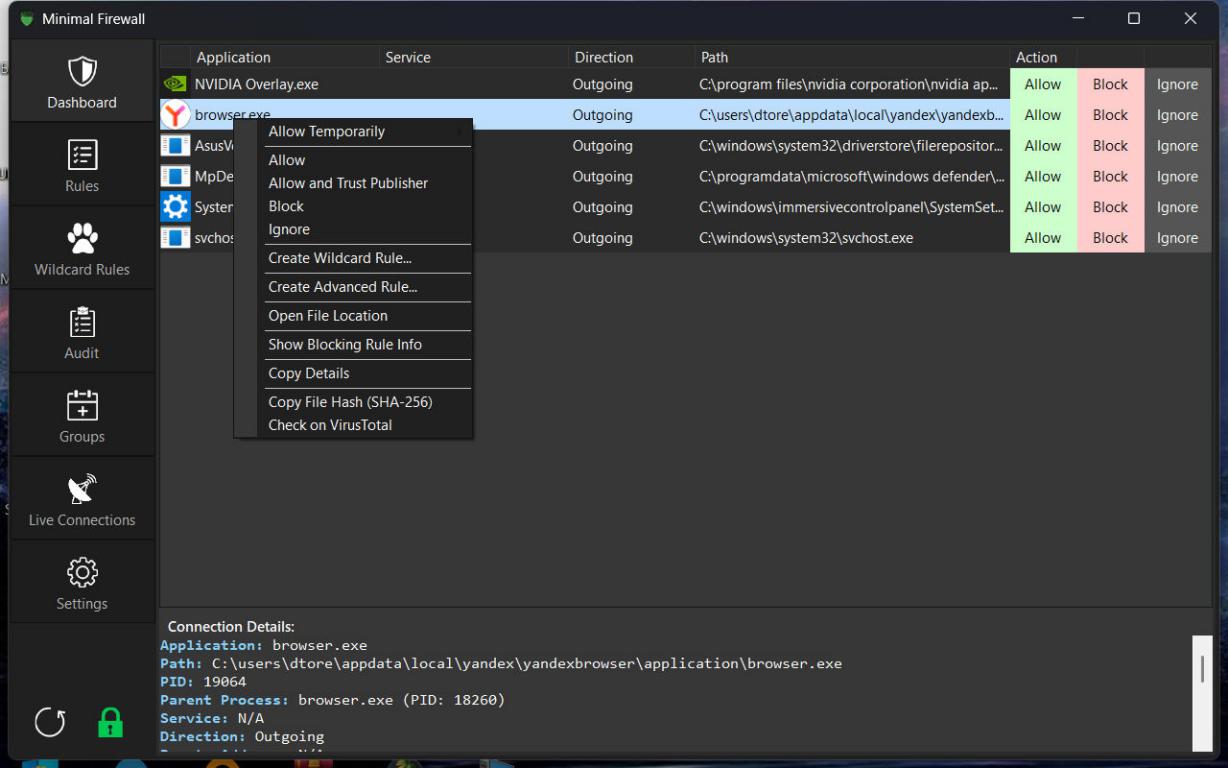The width and height of the screenshot is (1228, 768).
Task: Open the Dashboard shield icon
Action: coord(81,71)
